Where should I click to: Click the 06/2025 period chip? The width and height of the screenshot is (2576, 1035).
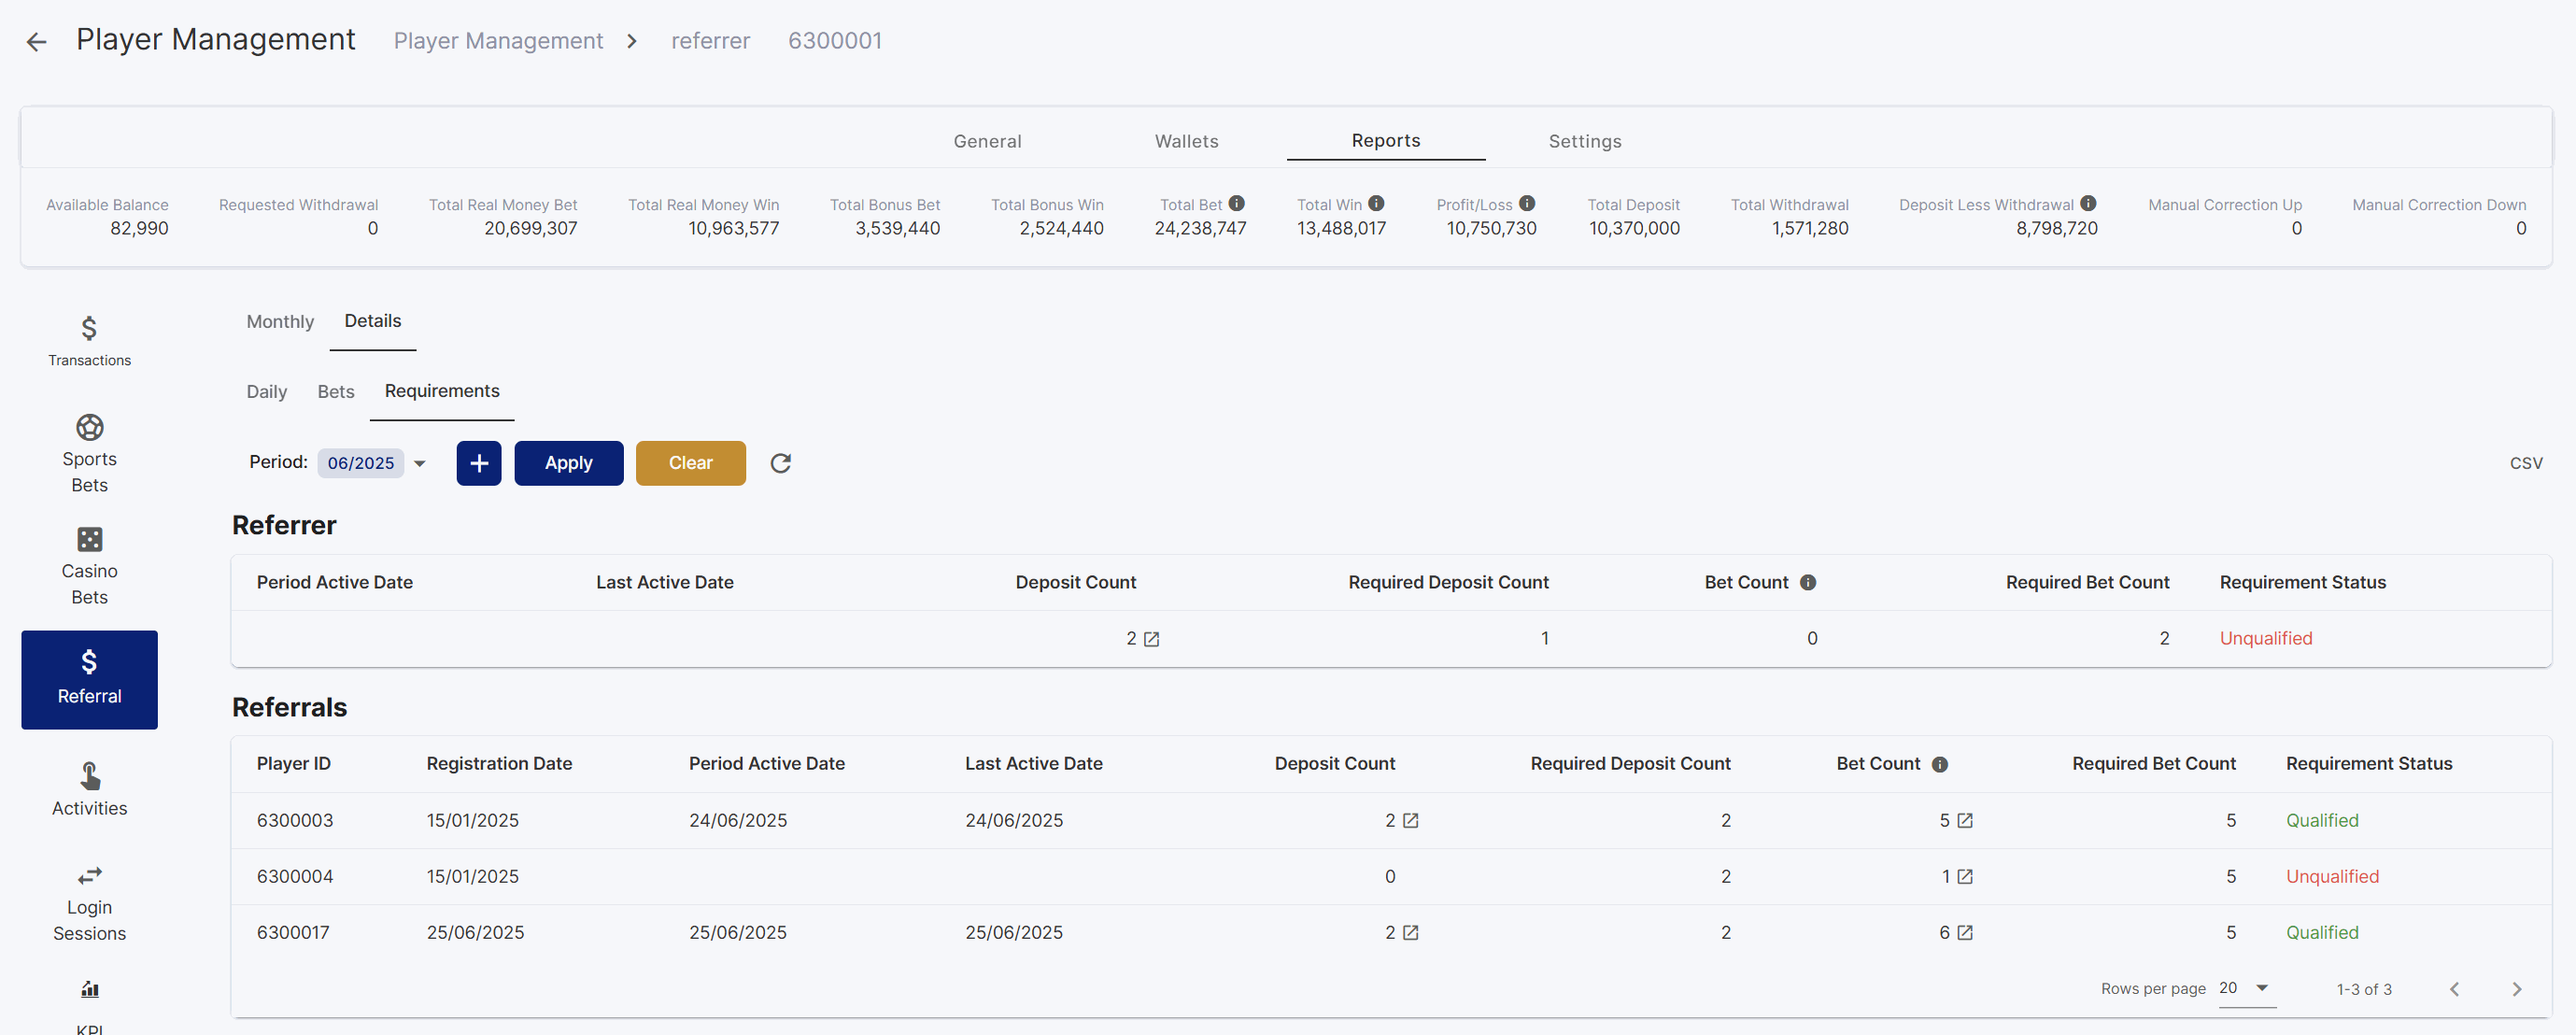click(361, 463)
